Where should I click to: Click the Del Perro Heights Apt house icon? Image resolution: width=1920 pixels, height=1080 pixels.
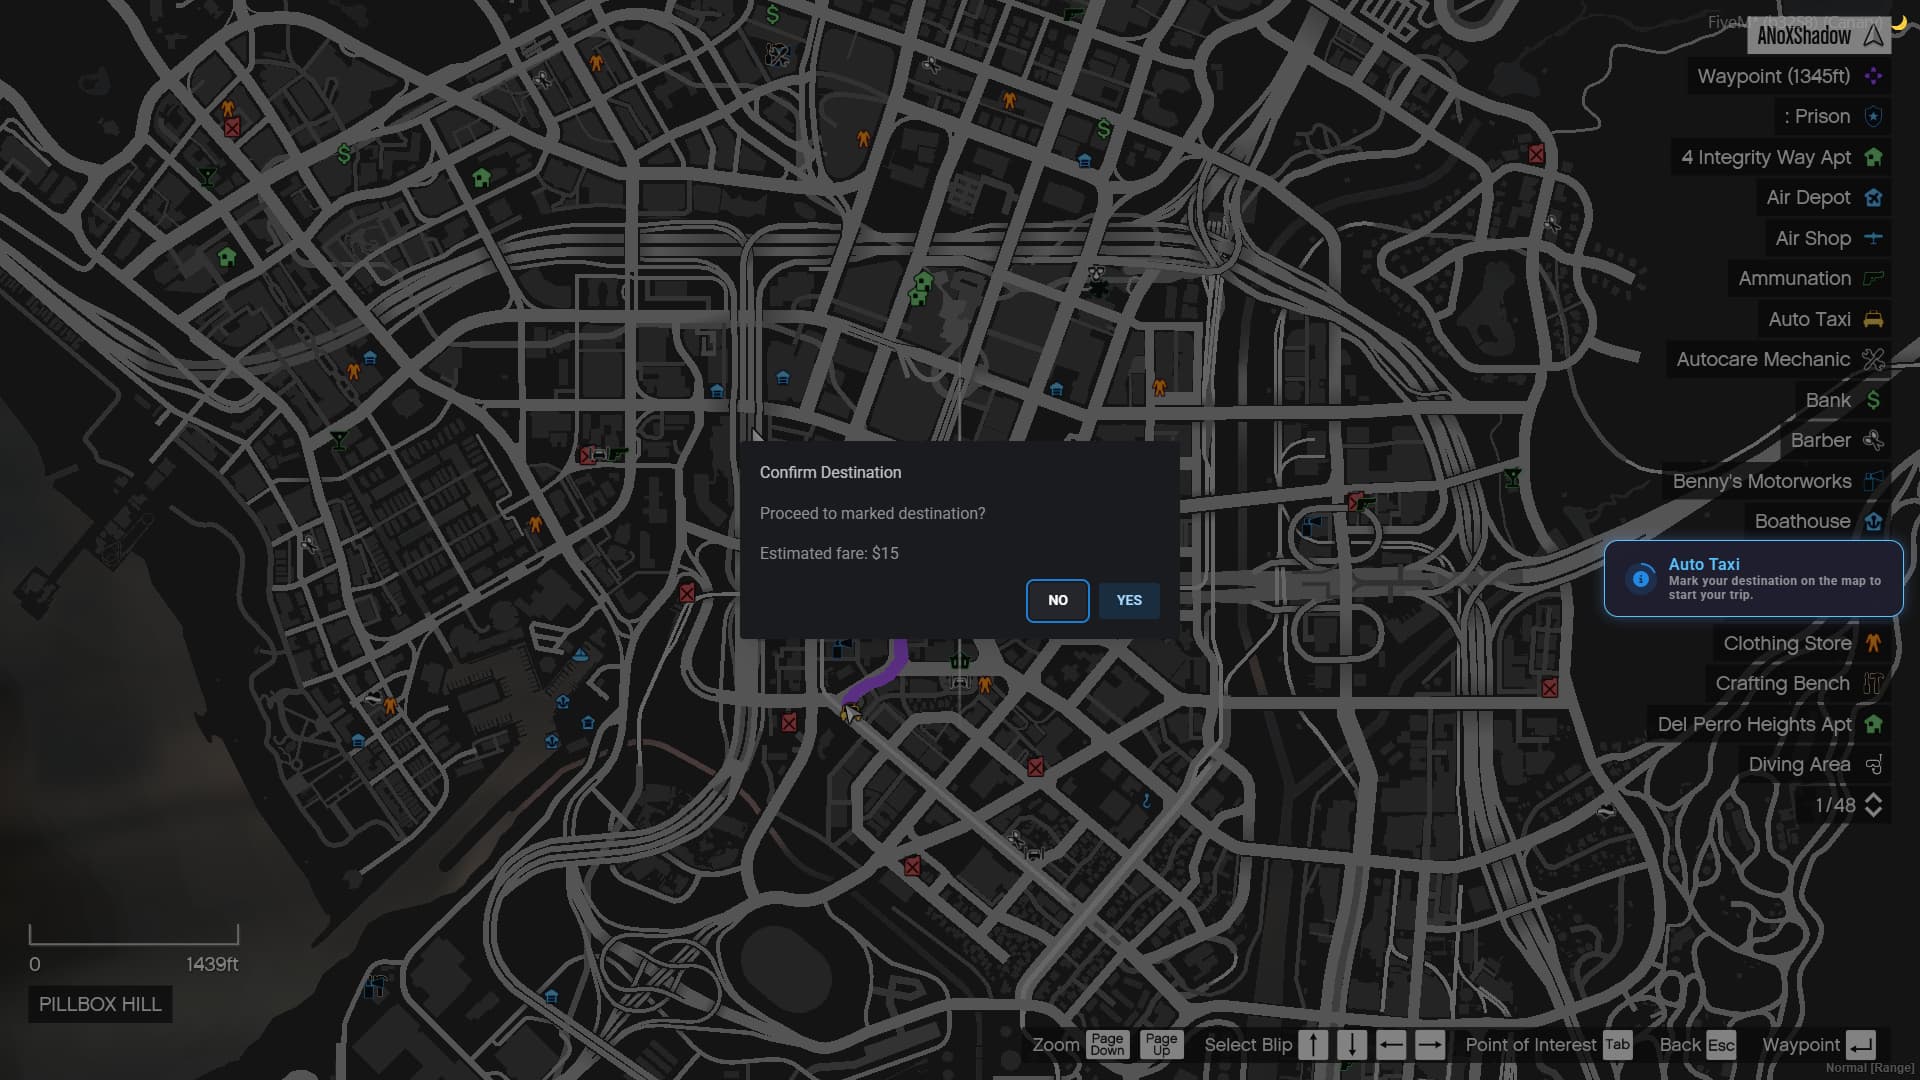[1873, 724]
